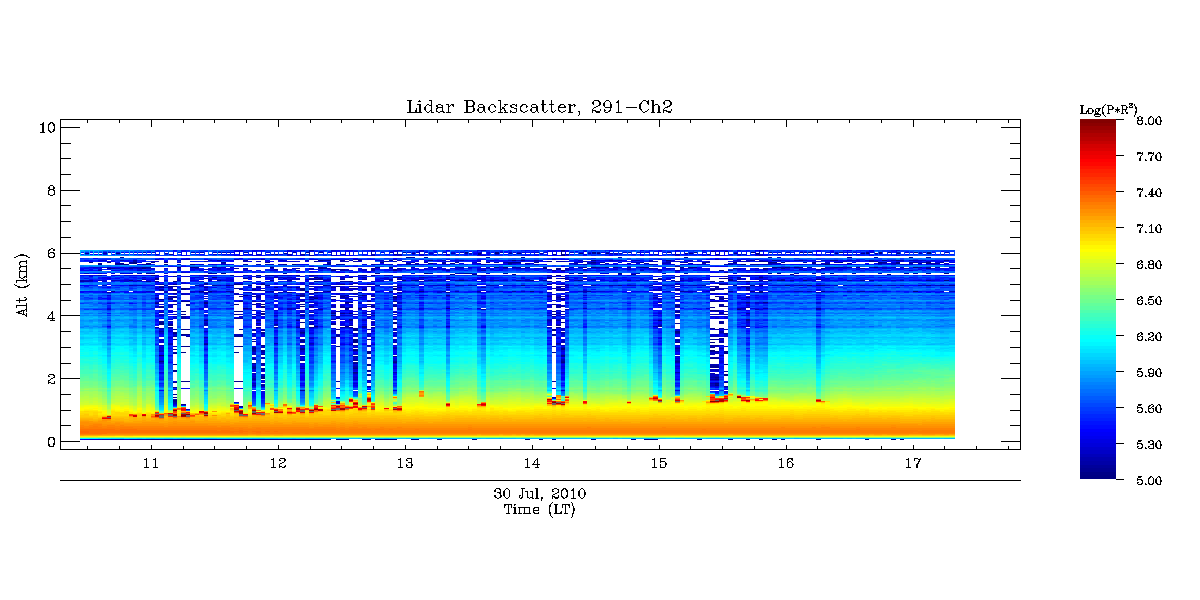The height and width of the screenshot is (600, 1200).
Task: Click the colorbar value 7.40
Action: 1148,193
